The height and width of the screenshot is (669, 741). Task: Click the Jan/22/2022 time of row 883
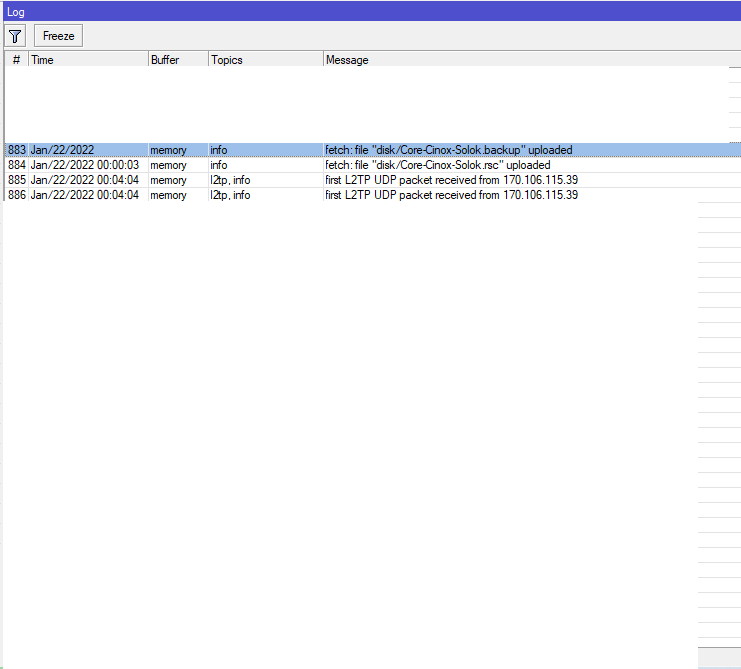(x=62, y=150)
